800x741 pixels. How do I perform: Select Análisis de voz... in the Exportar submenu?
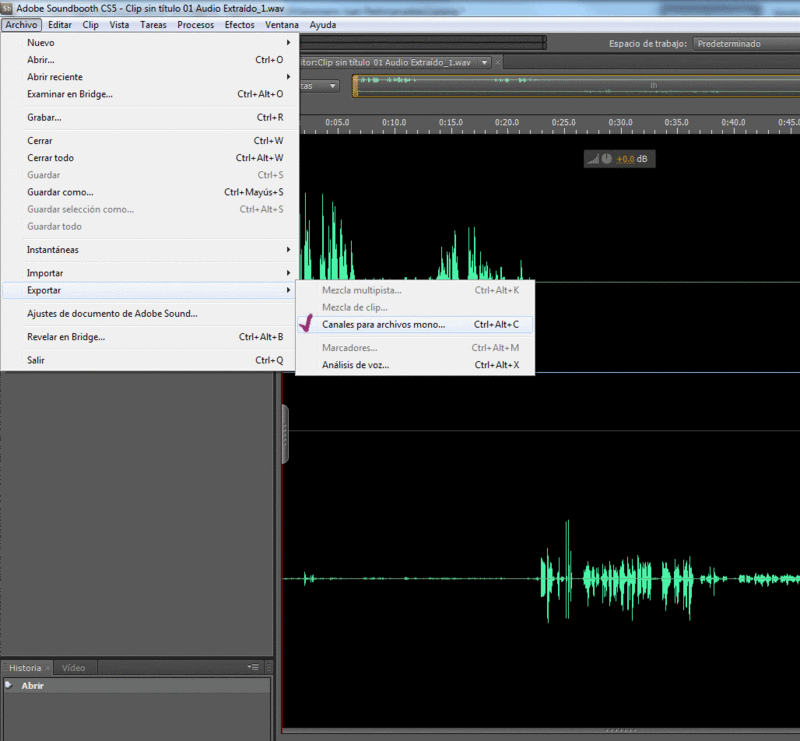pyautogui.click(x=415, y=365)
